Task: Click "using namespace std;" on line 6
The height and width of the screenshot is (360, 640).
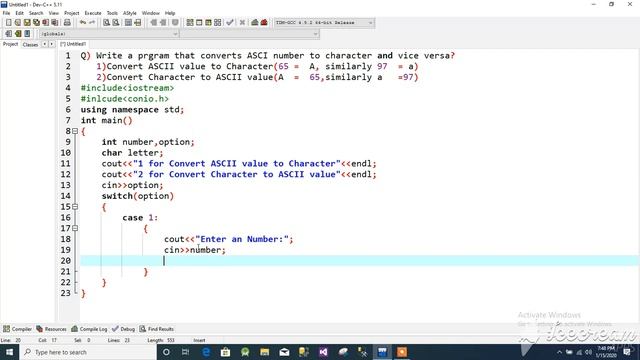Action: pyautogui.click(x=132, y=109)
